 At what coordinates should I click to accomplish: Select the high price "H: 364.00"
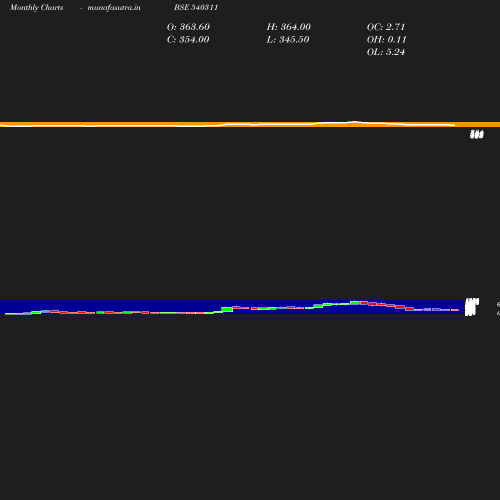(x=289, y=27)
